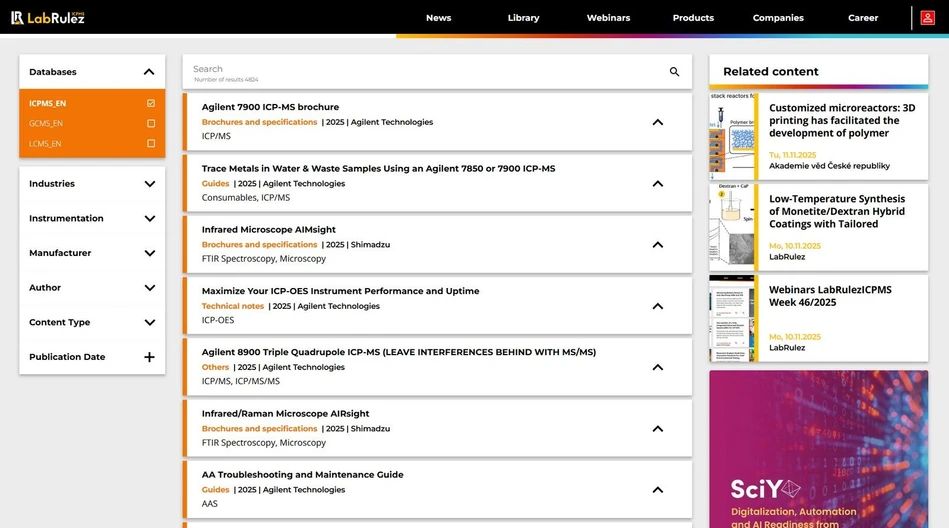
Task: Open Trace Metals in Water & Waste Samples guide
Action: (378, 168)
